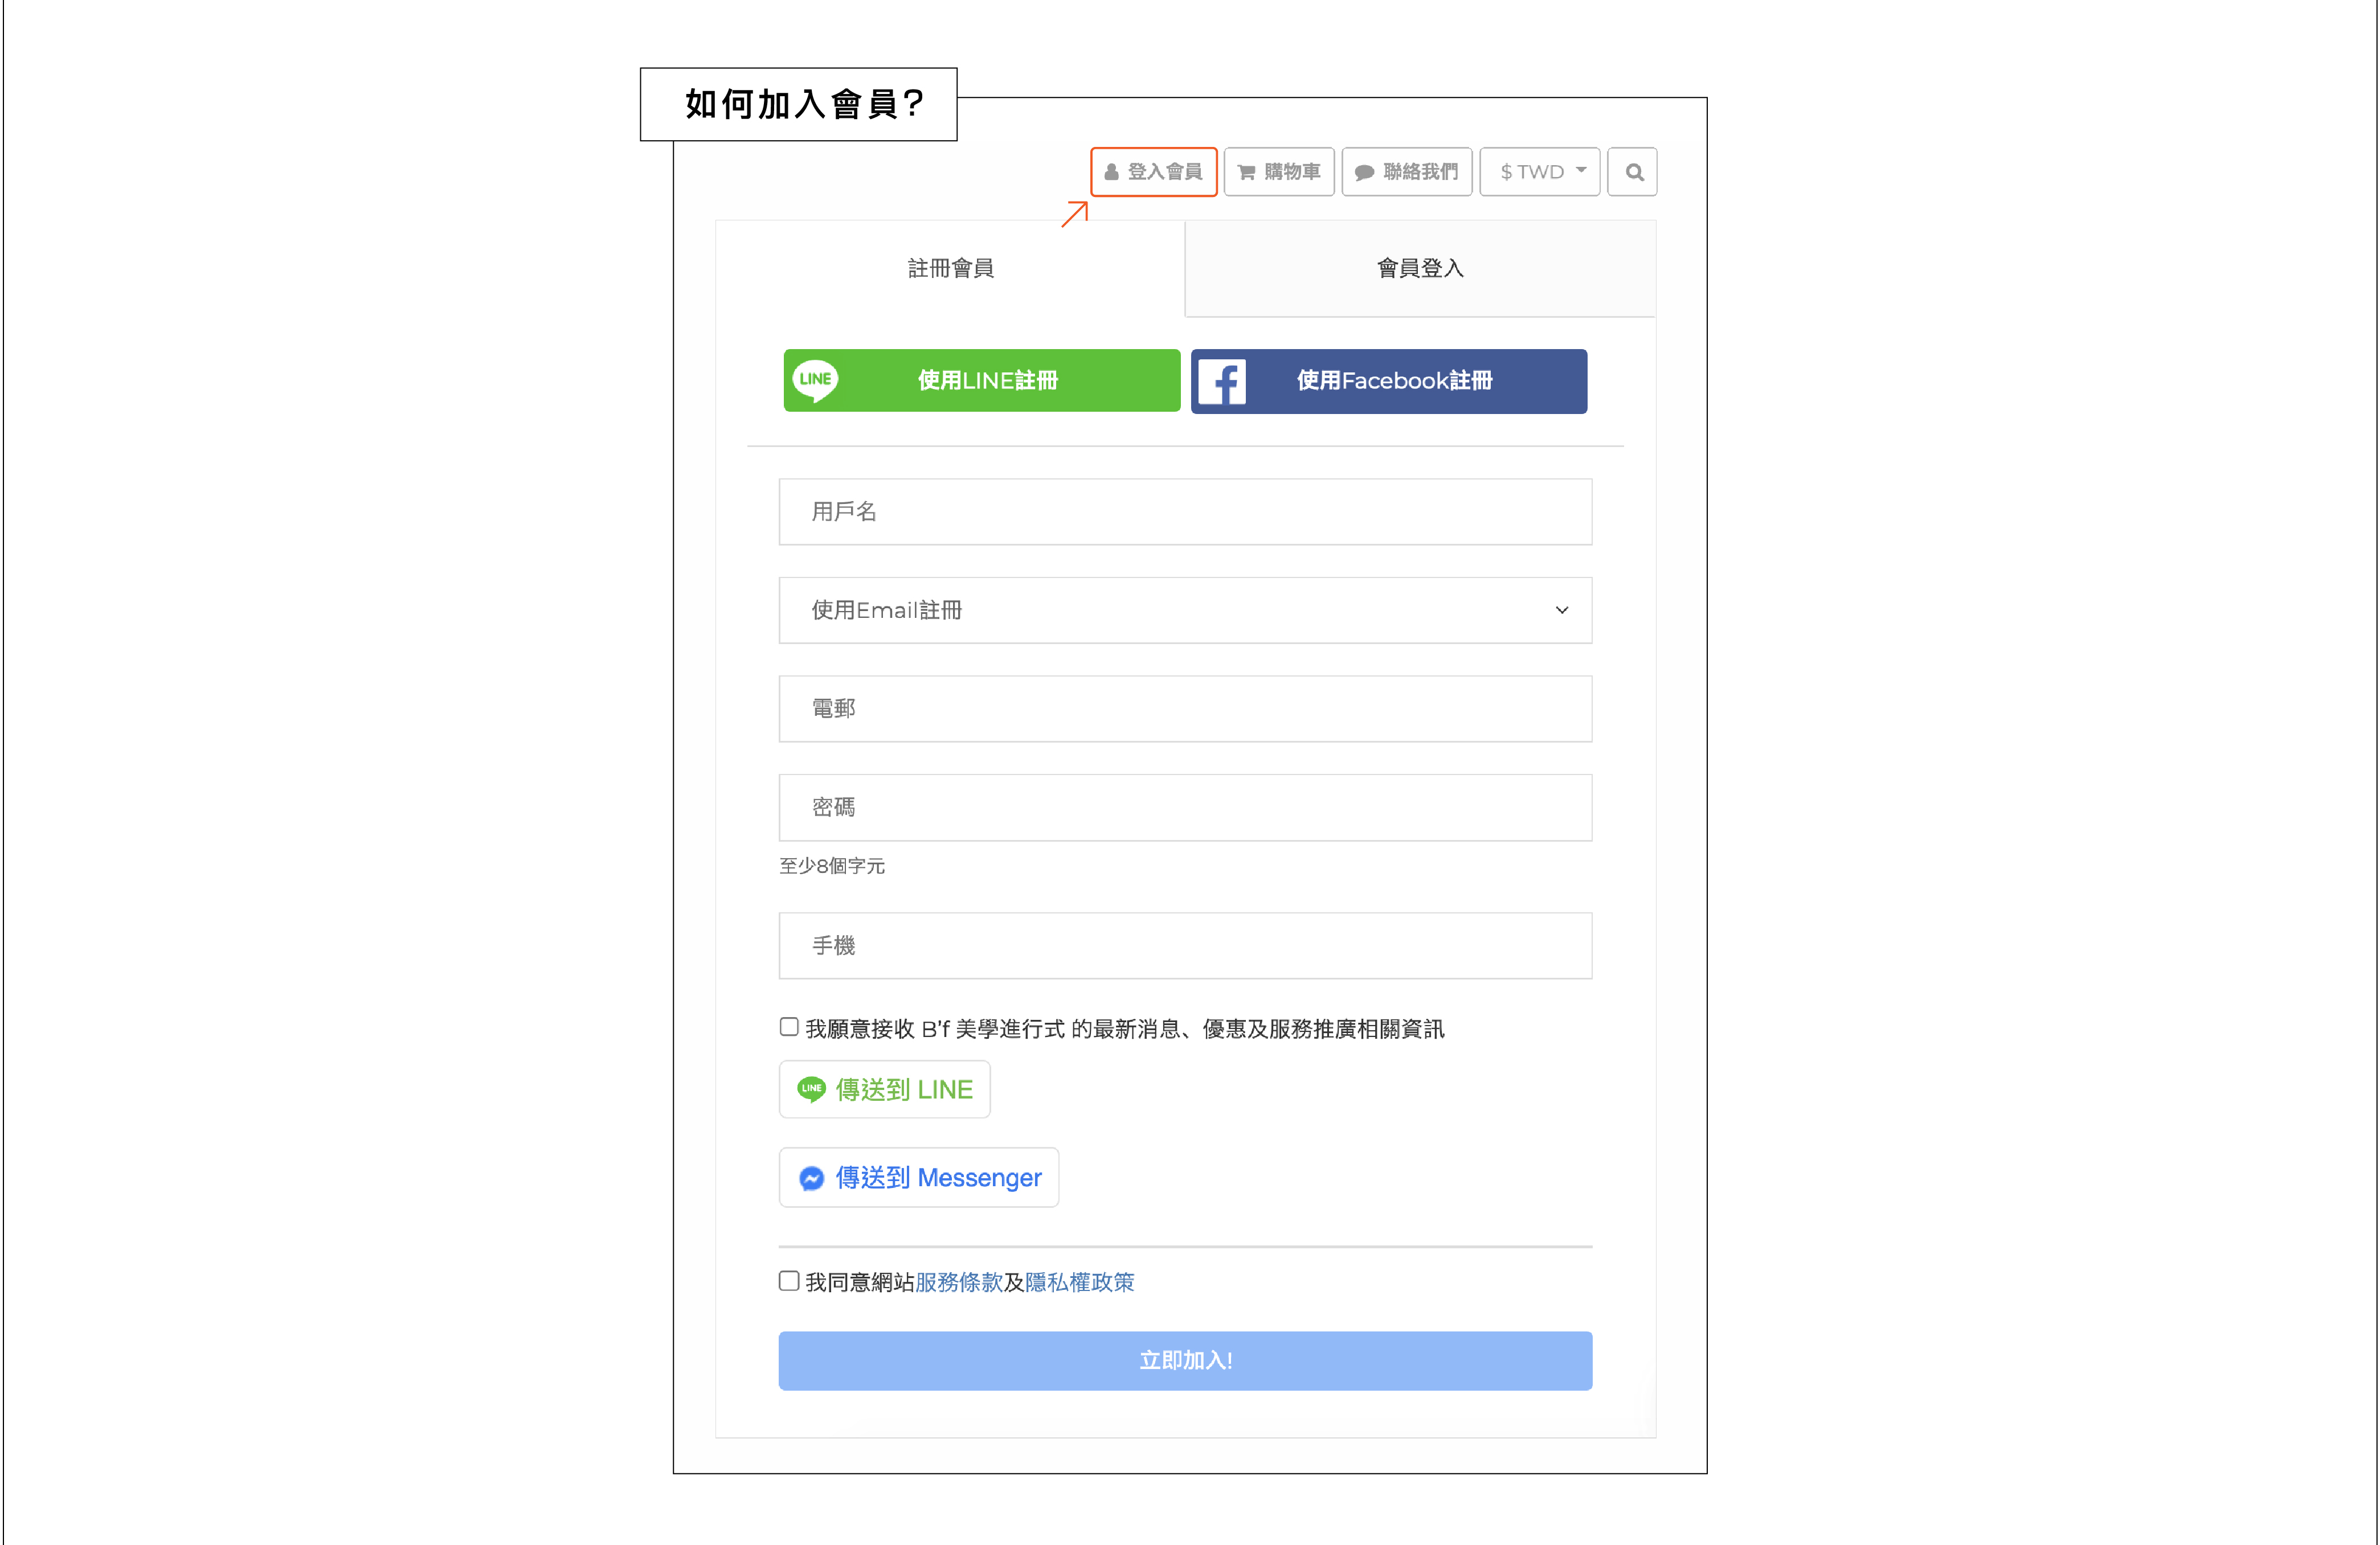Enable the newsletter 我願意接收 checkbox
This screenshot has height=1545, width=2380.
tap(789, 1027)
